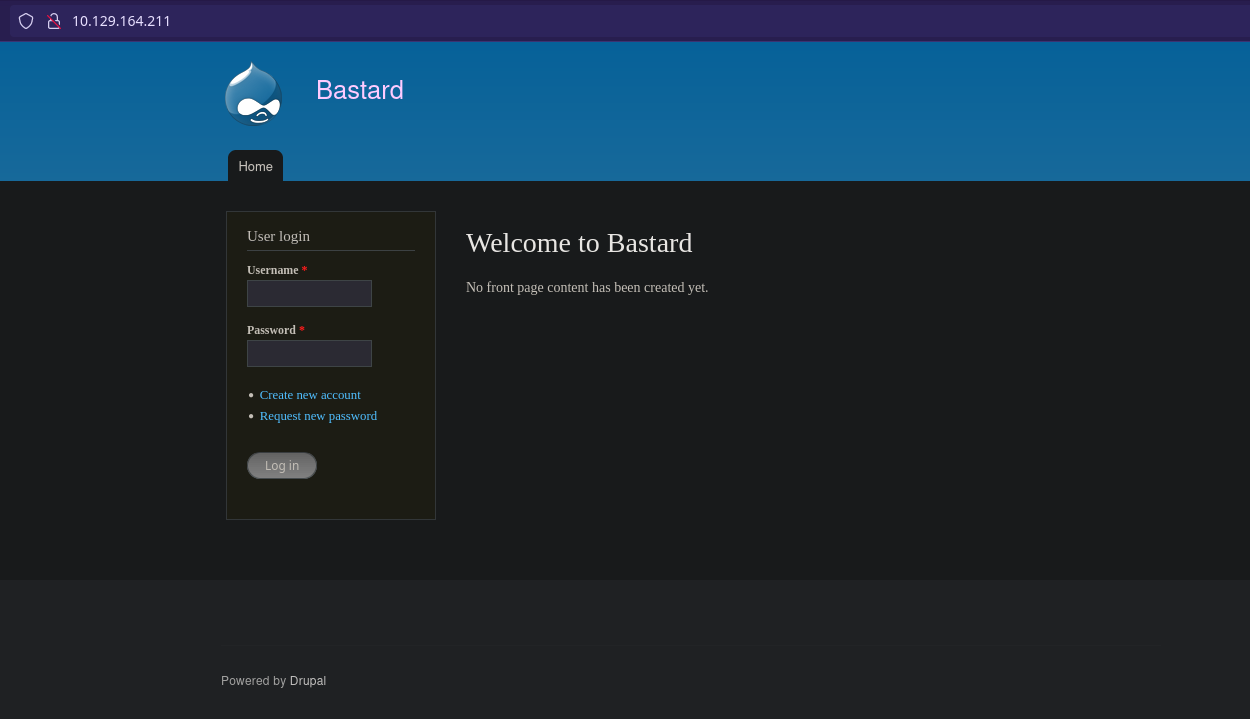Click the 'Powered by' footer text
The height and width of the screenshot is (719, 1250).
253,681
